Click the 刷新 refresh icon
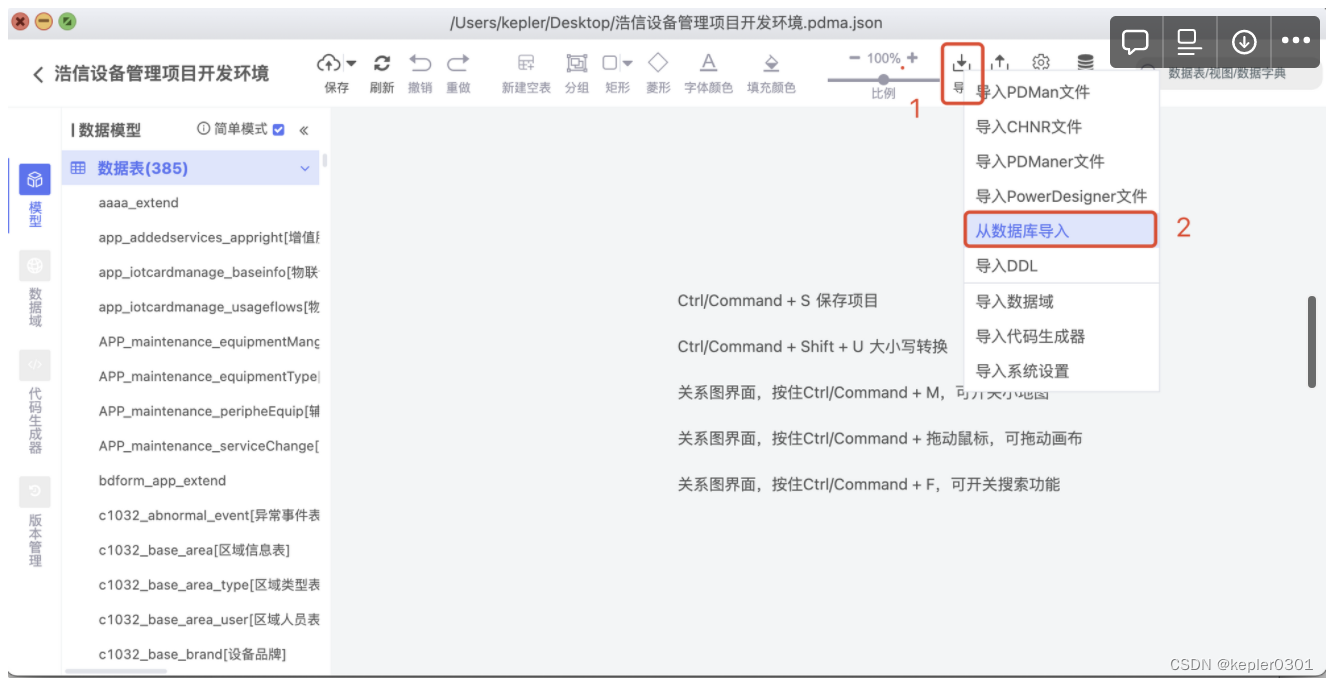The image size is (1328, 682). pyautogui.click(x=382, y=62)
